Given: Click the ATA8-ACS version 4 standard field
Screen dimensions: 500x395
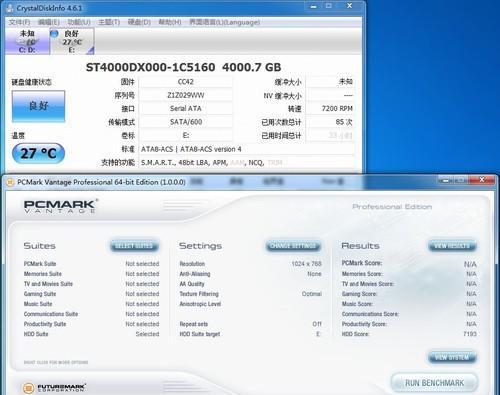Looking at the screenshot, I should click(247, 149).
